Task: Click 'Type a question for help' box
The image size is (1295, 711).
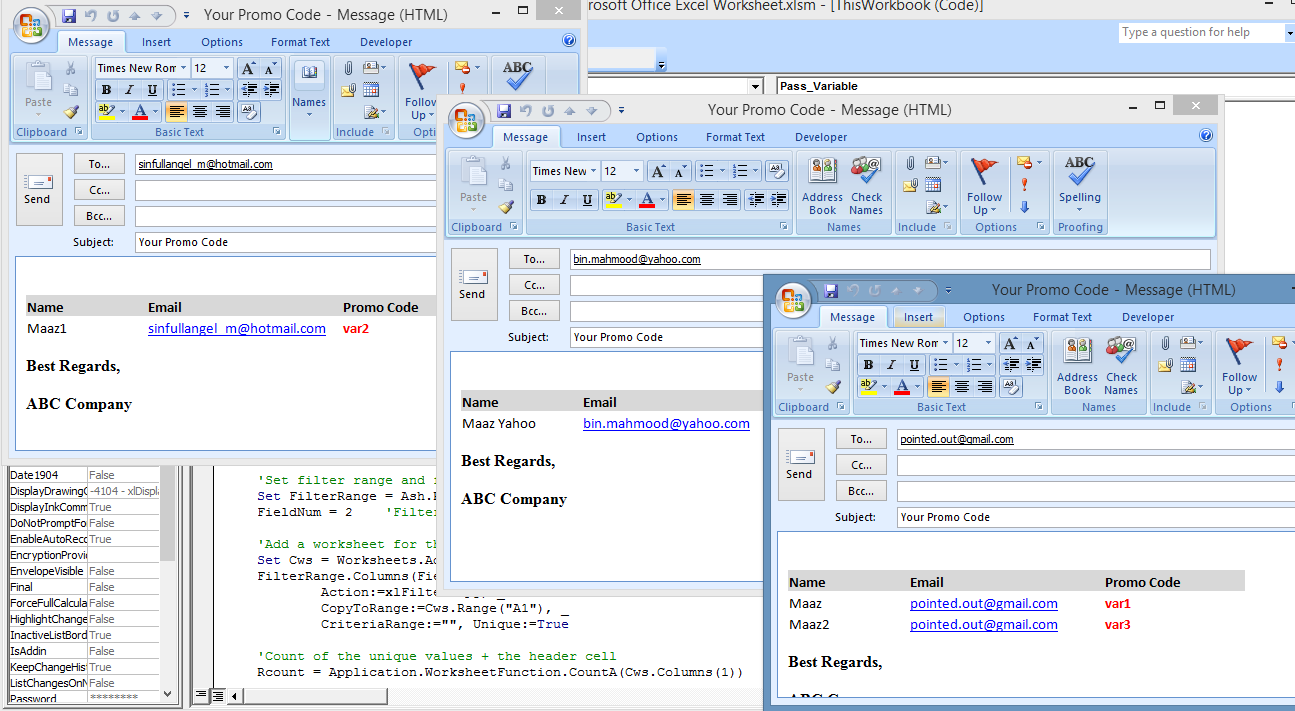Action: 1201,32
